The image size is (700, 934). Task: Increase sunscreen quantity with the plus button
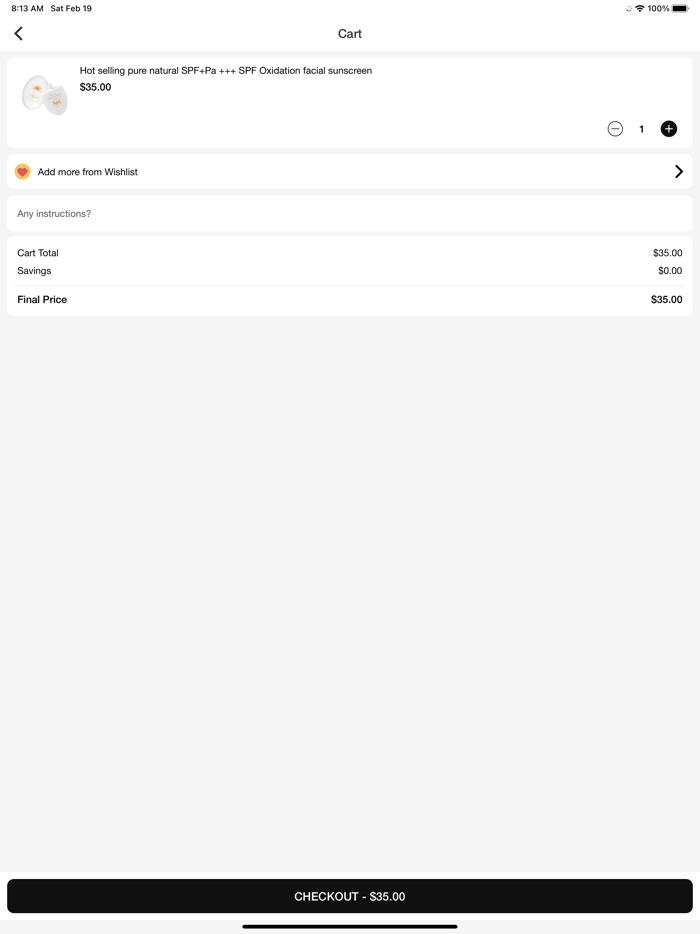coord(669,129)
